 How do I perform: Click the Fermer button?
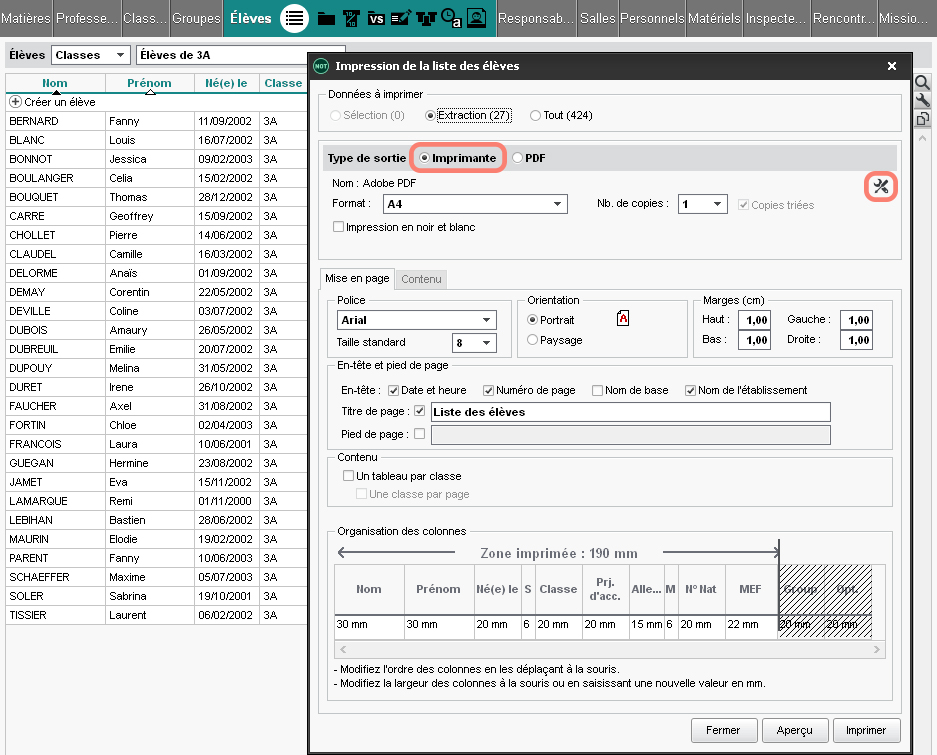click(724, 730)
